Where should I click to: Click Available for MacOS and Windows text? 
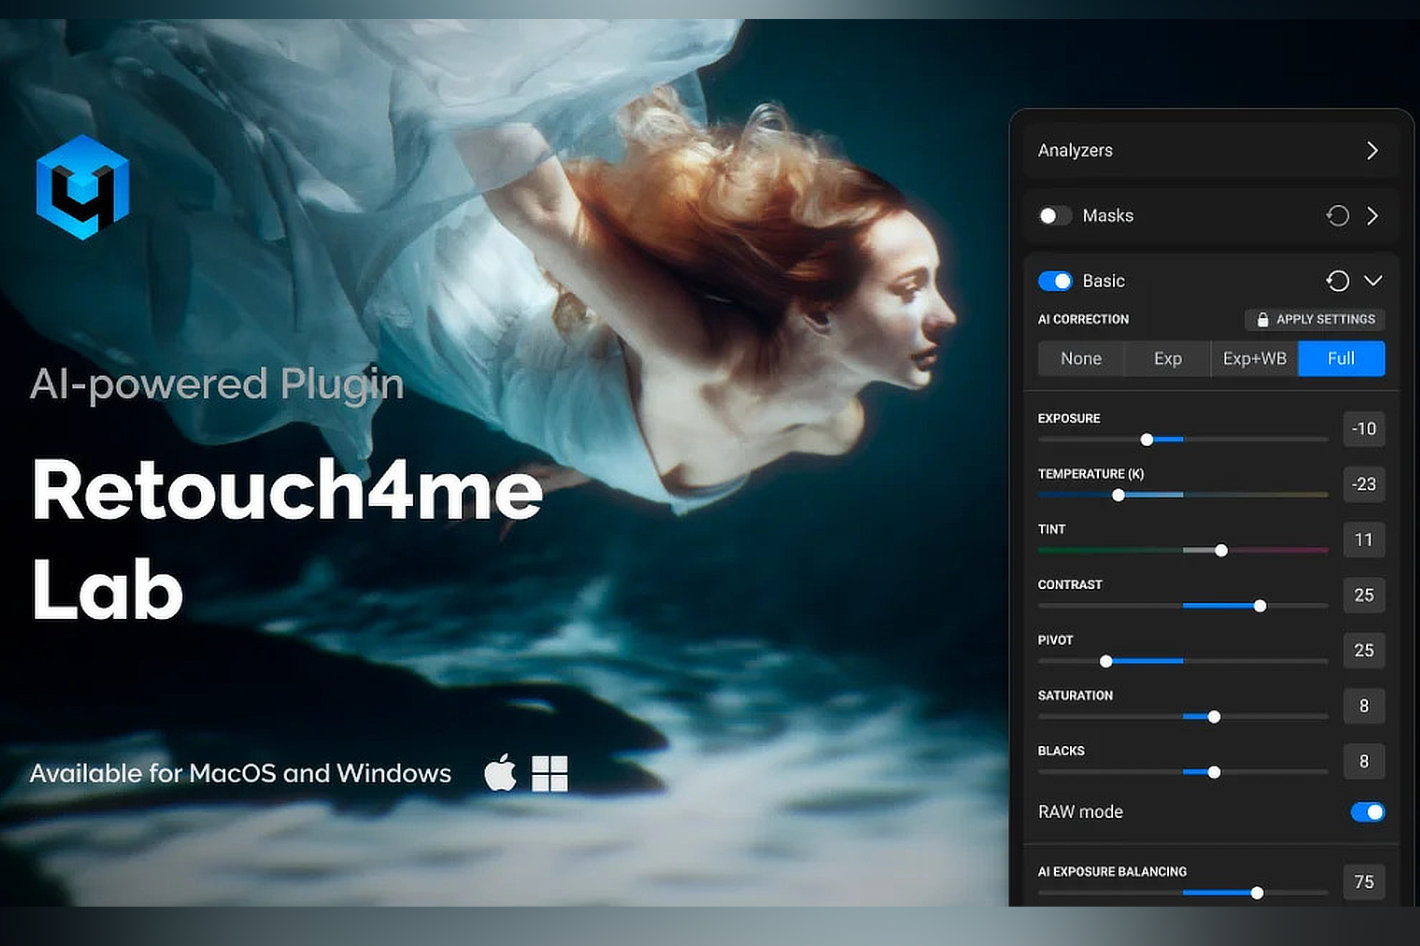pos(240,773)
